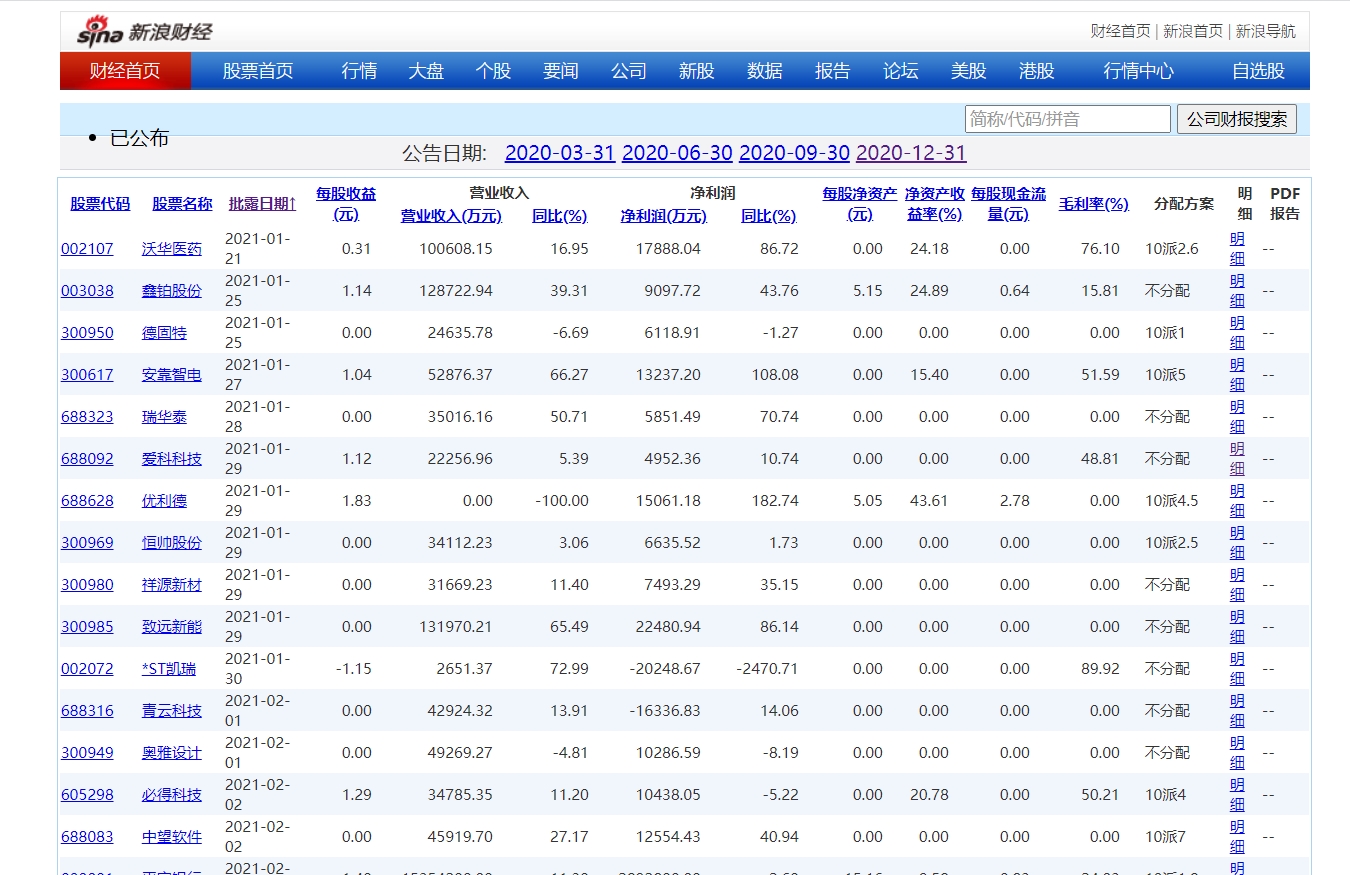Select the 美股 navigation item
The height and width of the screenshot is (875, 1350).
(968, 71)
